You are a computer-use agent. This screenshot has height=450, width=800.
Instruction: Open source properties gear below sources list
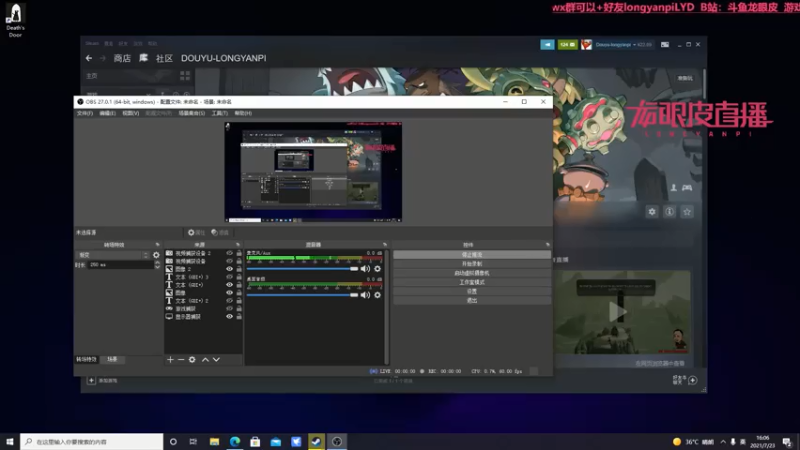tap(192, 360)
